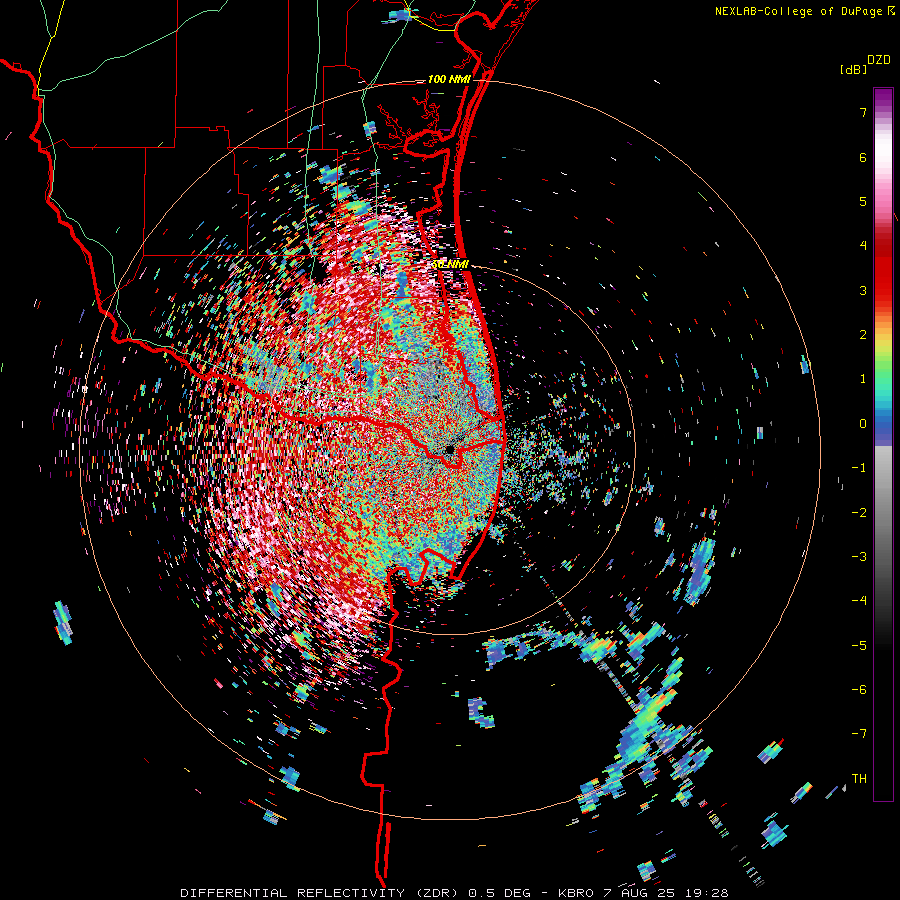Select the -6 value on the color scale
The height and width of the screenshot is (900, 900).
[x=859, y=690]
